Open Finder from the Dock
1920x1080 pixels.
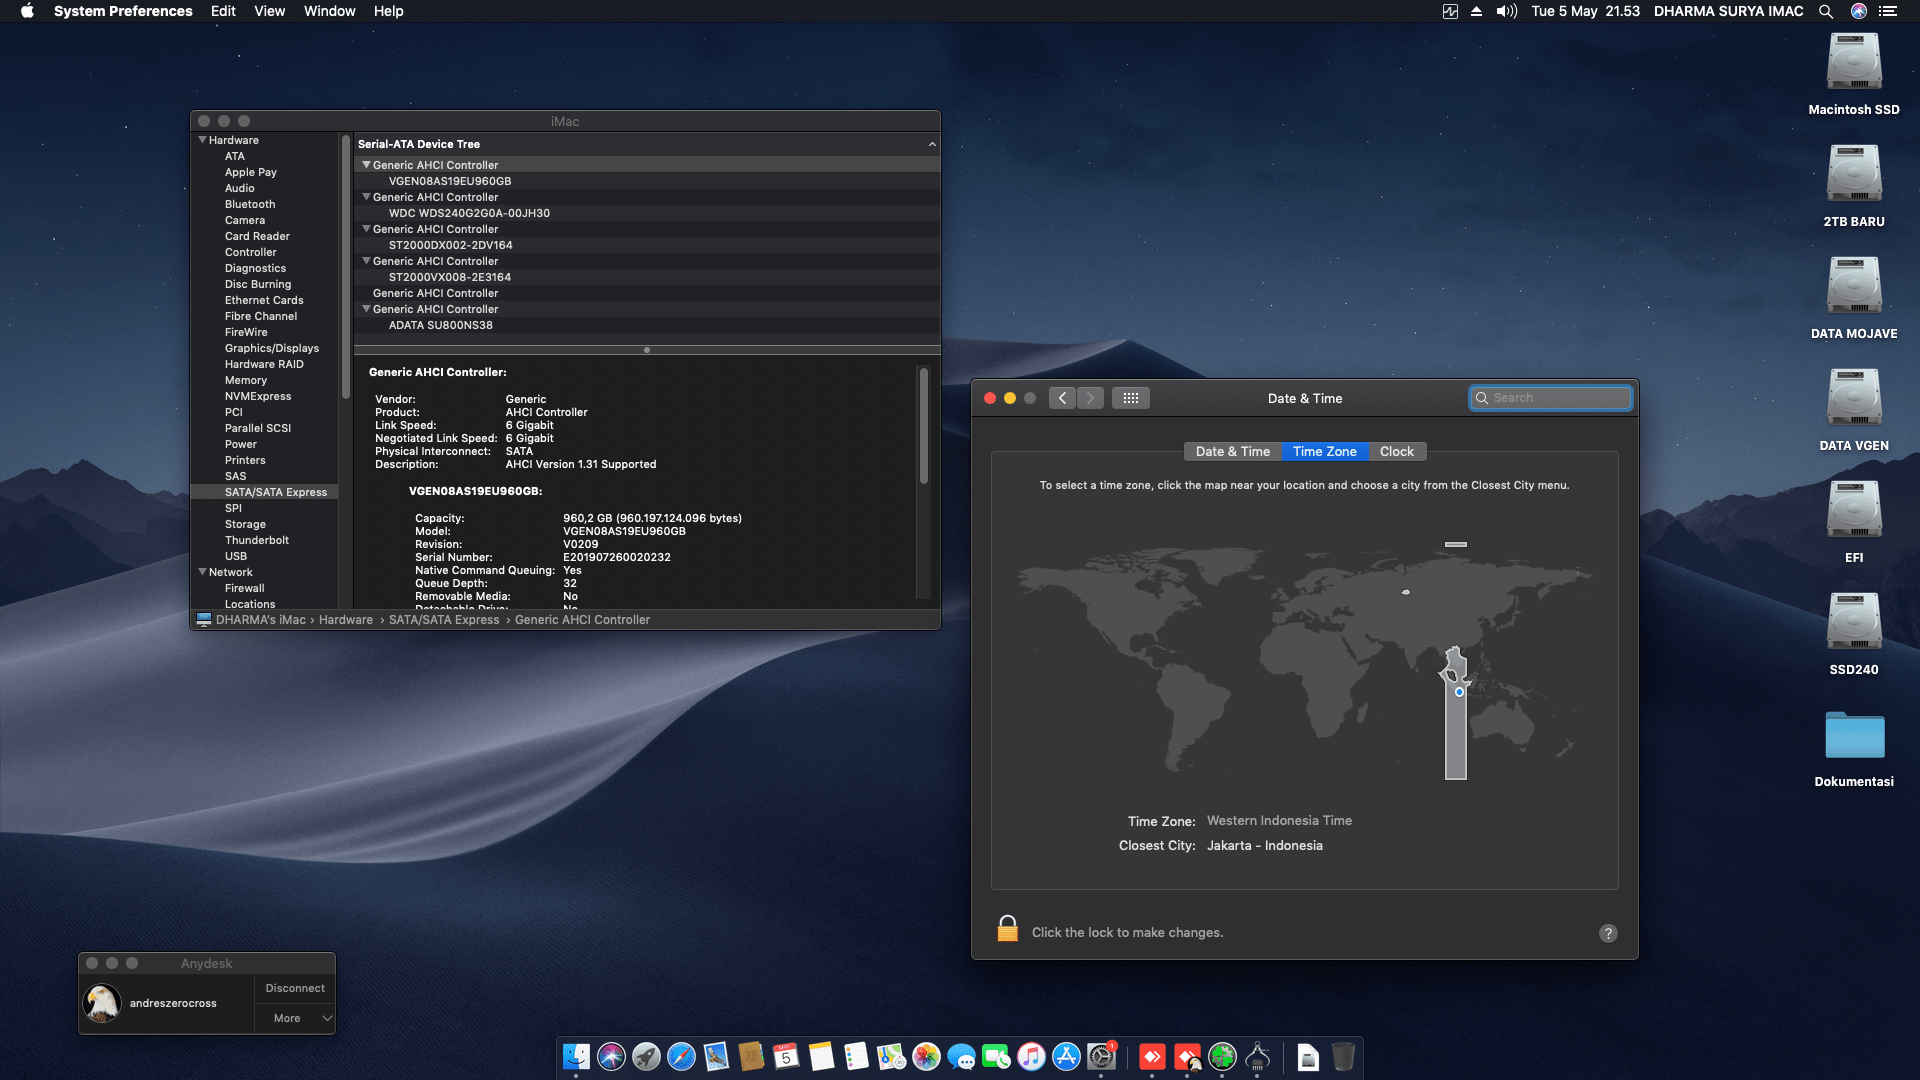point(576,1056)
